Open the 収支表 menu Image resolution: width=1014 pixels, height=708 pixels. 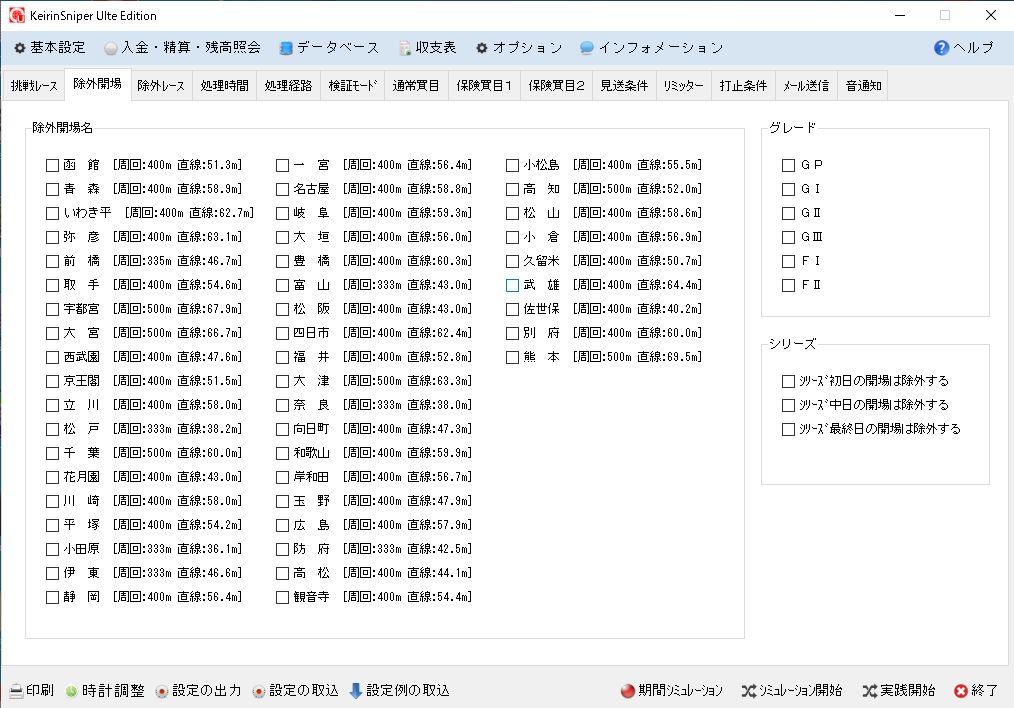(427, 47)
